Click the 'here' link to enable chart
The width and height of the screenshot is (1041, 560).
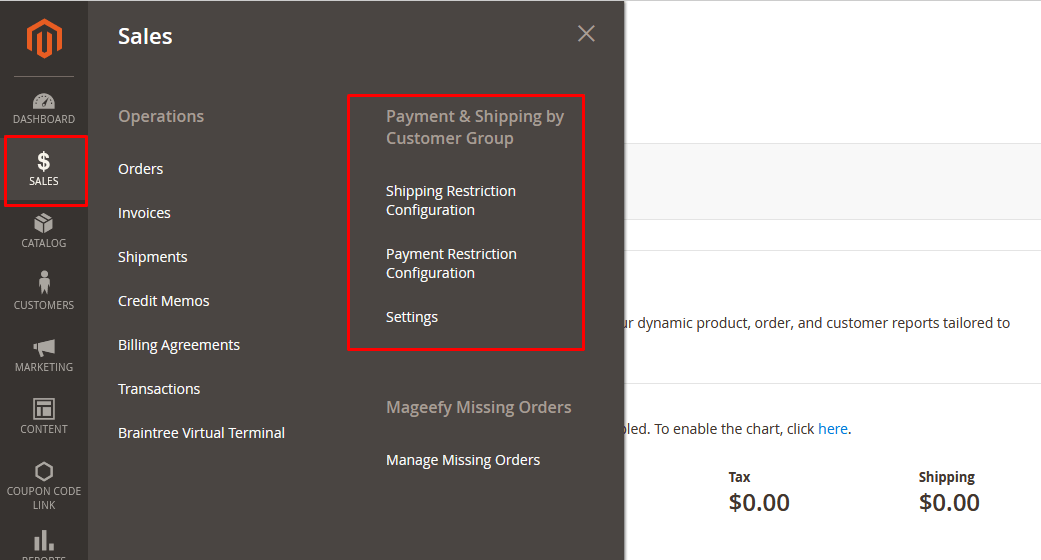[832, 429]
